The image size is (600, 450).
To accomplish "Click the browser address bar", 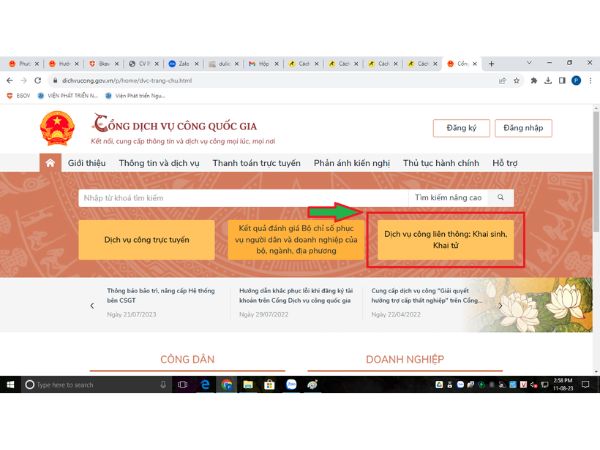I will [x=272, y=81].
